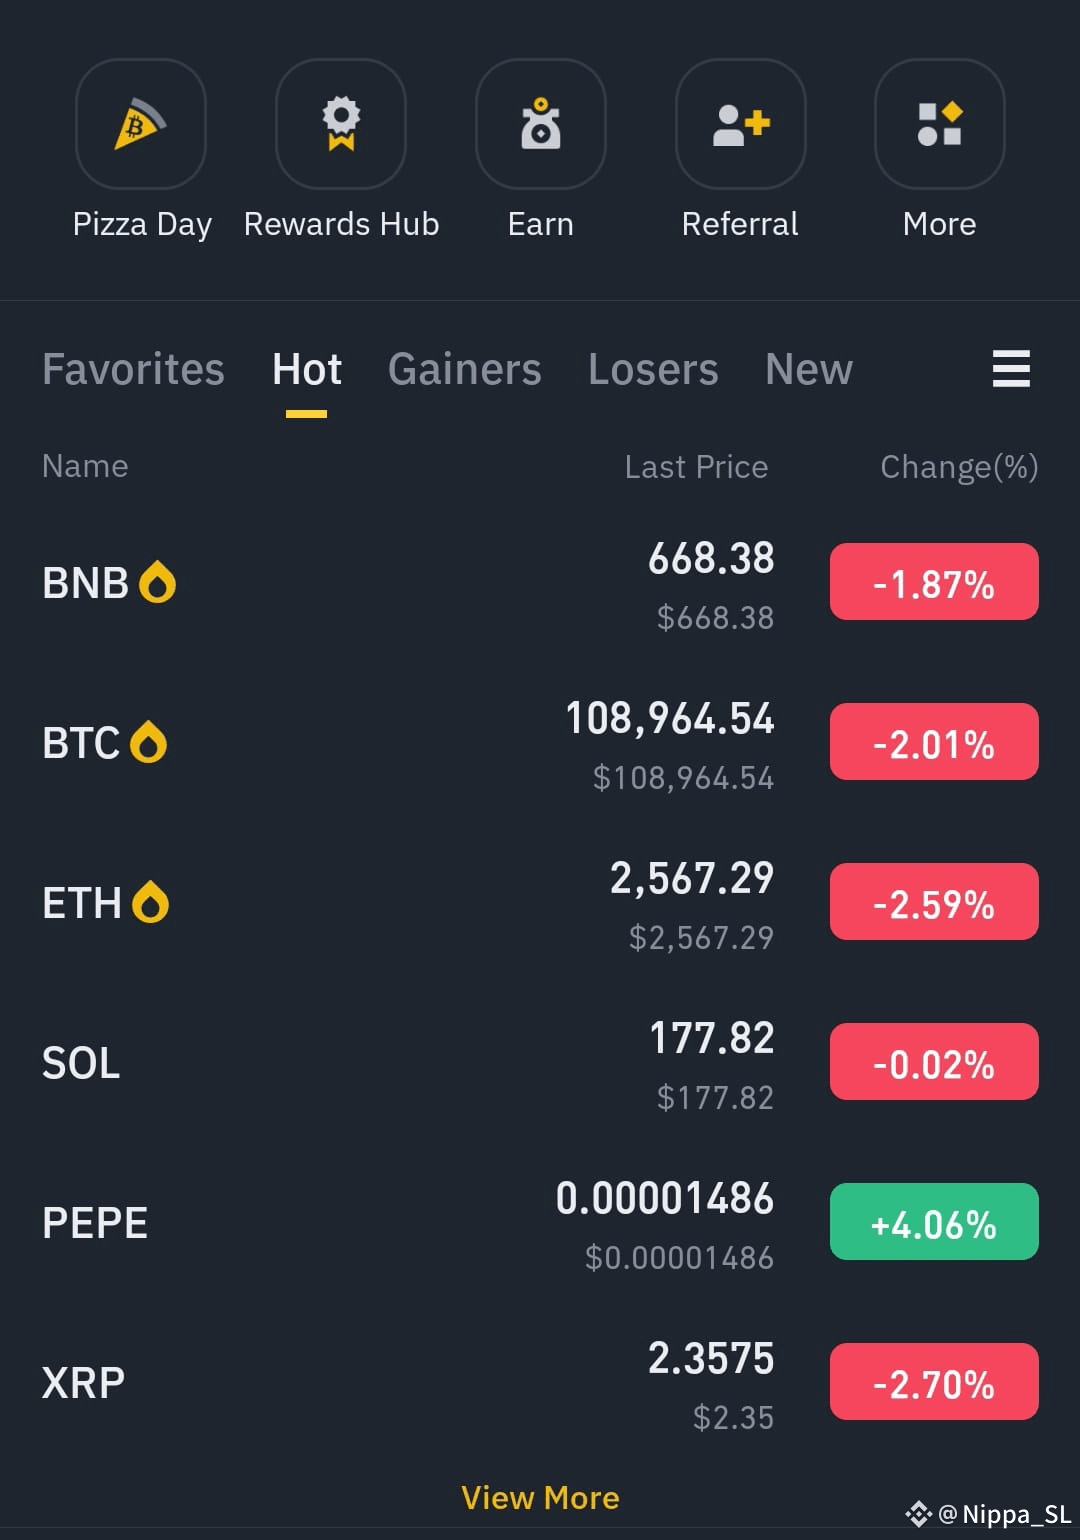Click the hot flame icon beside BNB

pyautogui.click(x=157, y=582)
